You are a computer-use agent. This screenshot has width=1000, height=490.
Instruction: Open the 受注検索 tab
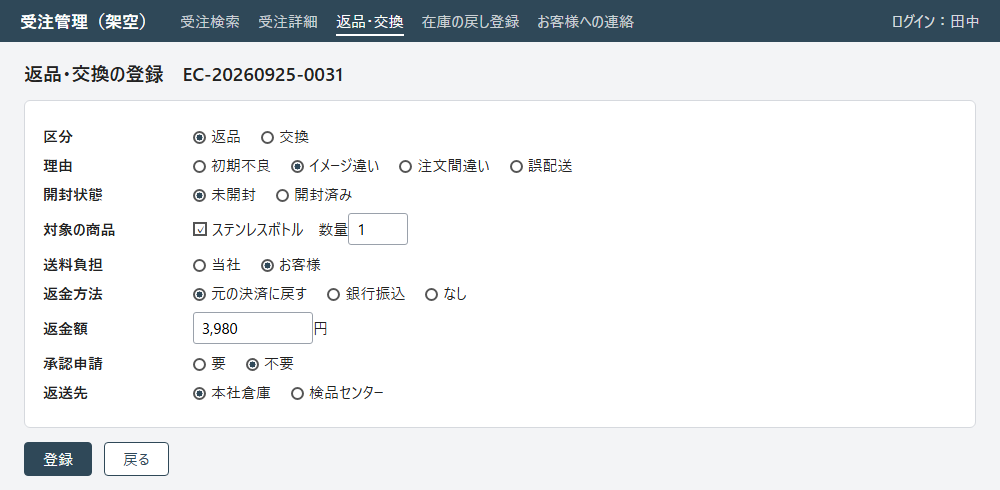210,22
